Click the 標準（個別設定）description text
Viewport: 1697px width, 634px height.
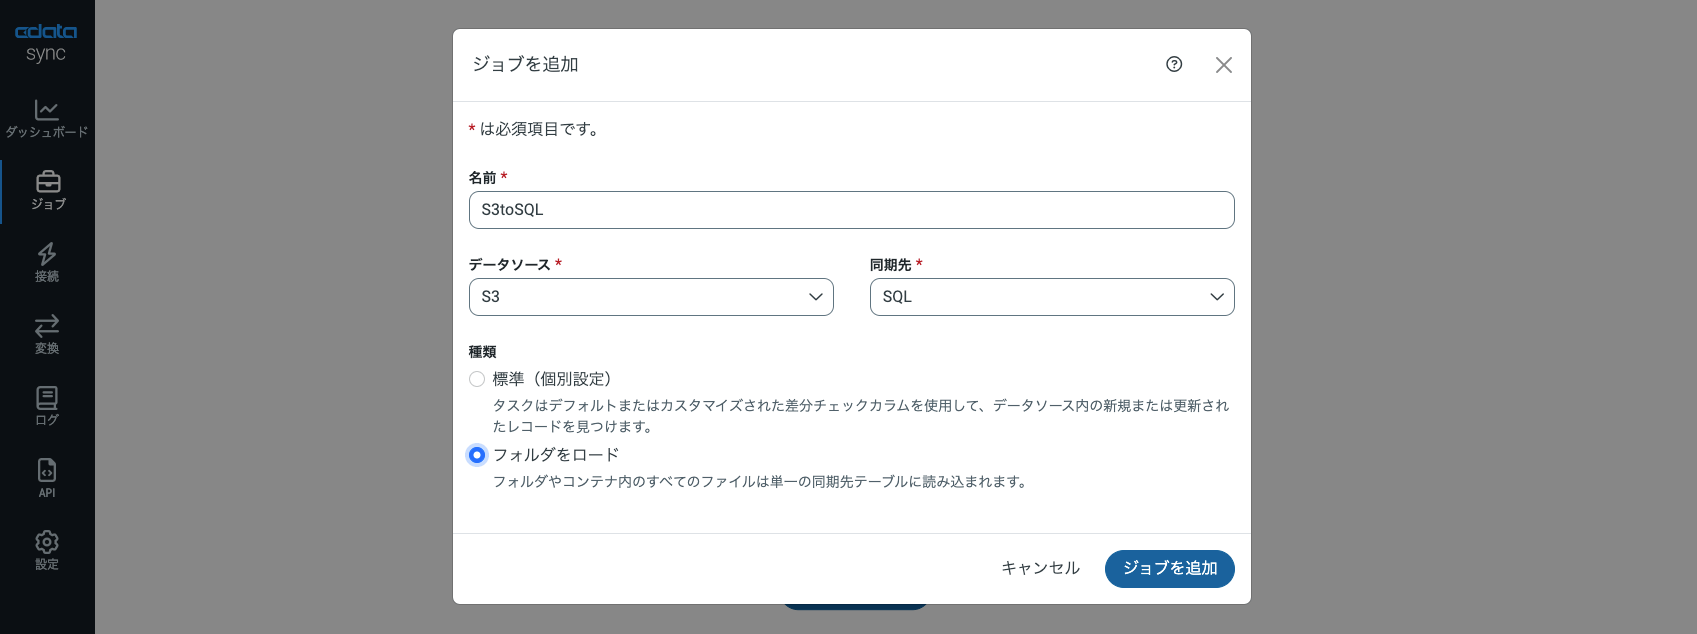point(861,416)
